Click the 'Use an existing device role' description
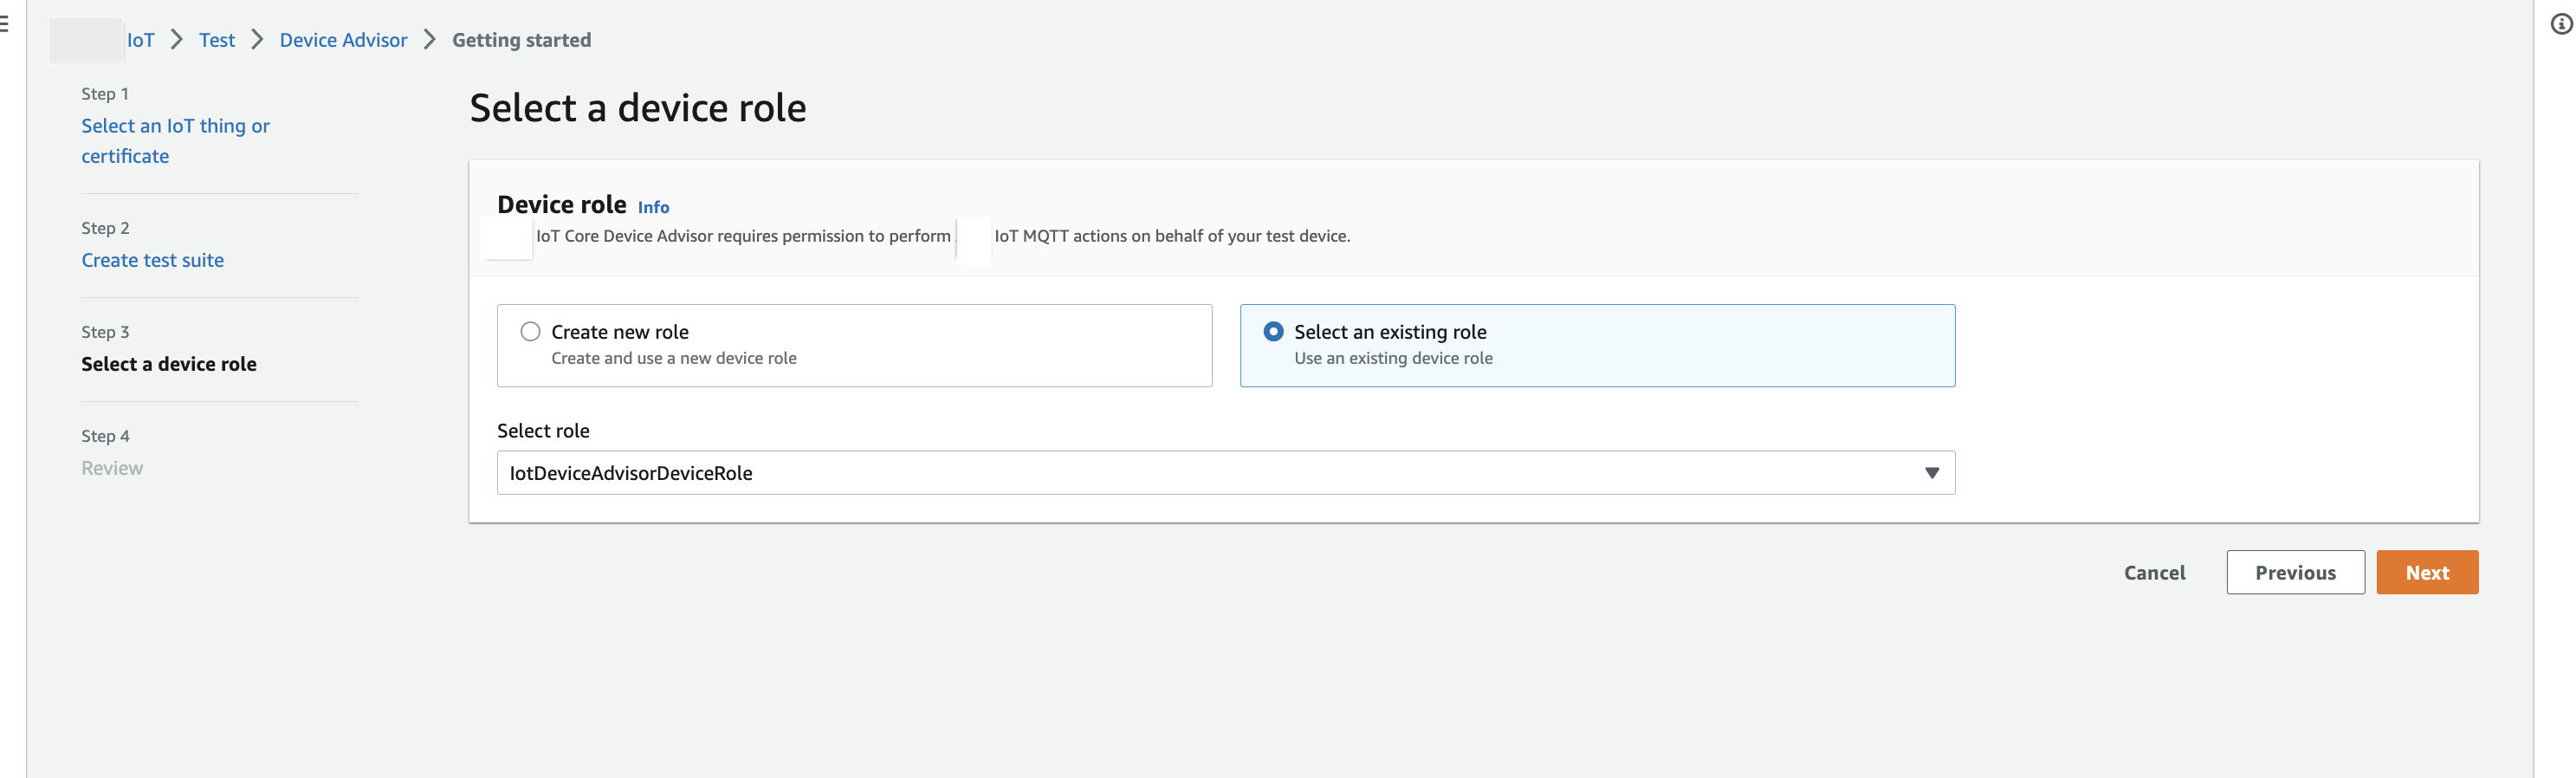This screenshot has height=778, width=2576. (1392, 358)
